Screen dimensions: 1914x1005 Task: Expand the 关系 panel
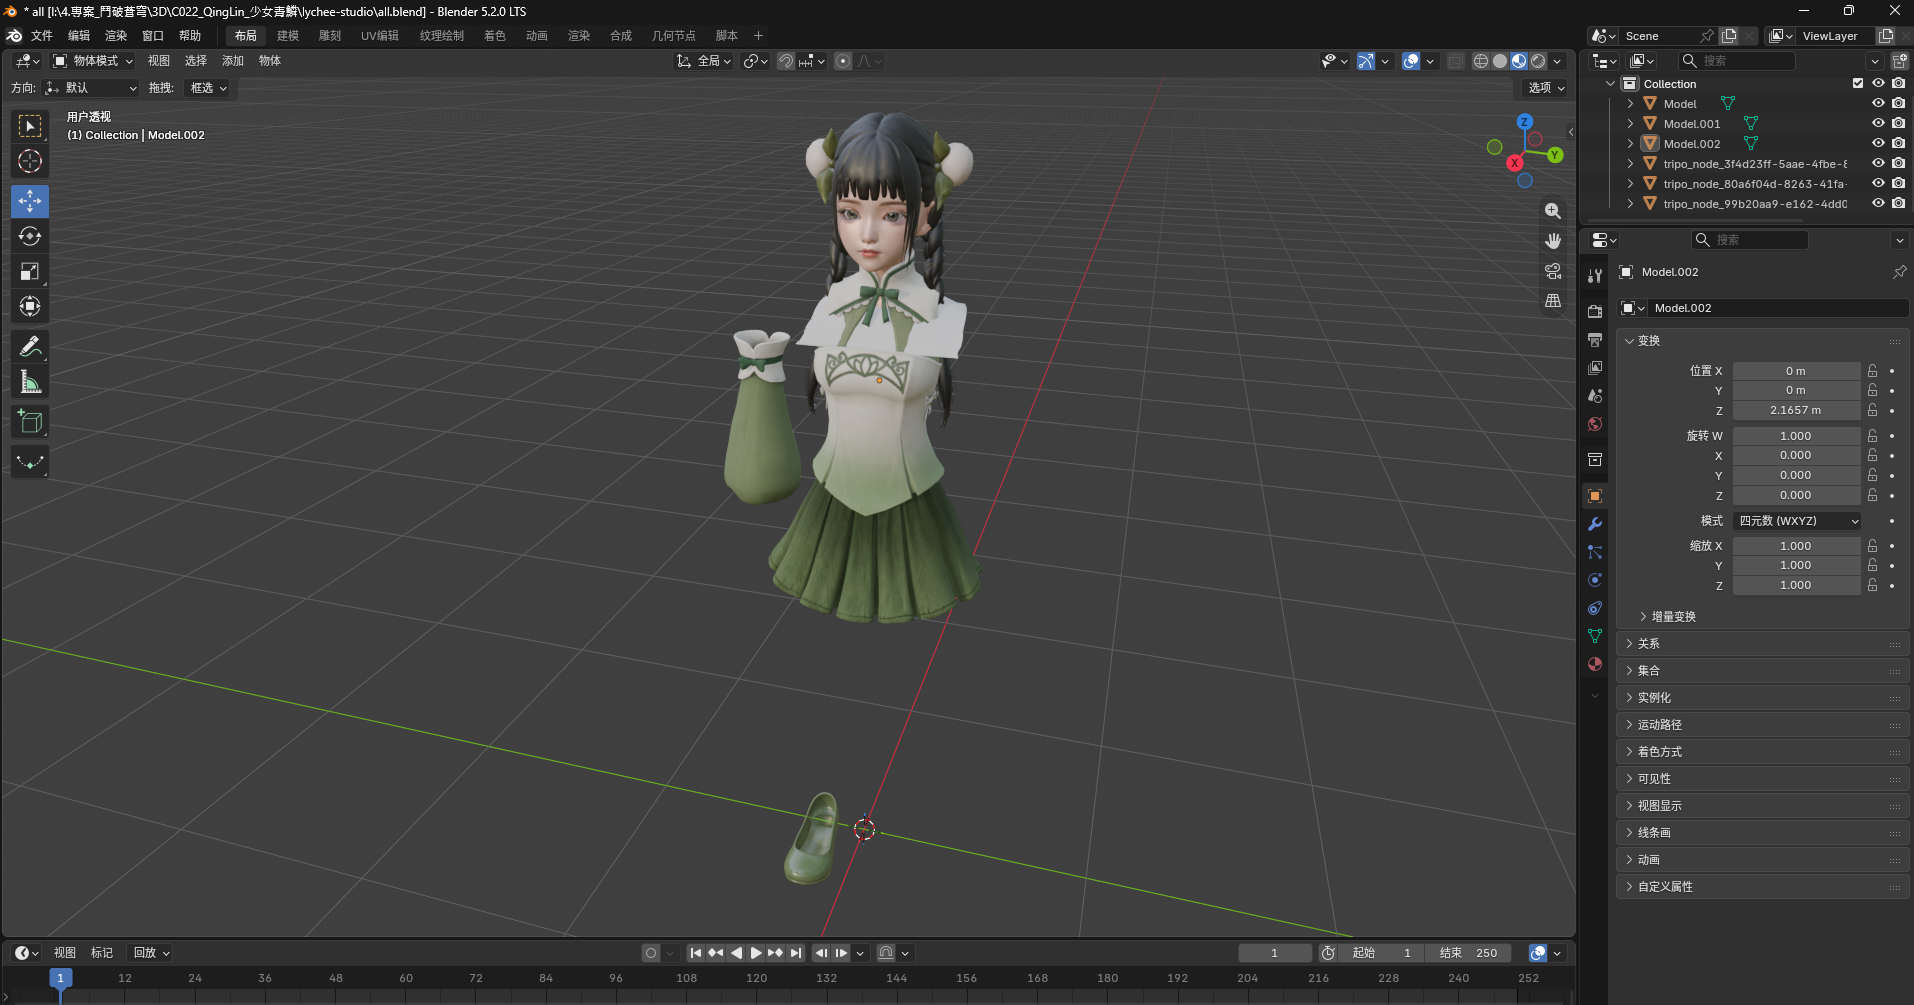[x=1763, y=644]
